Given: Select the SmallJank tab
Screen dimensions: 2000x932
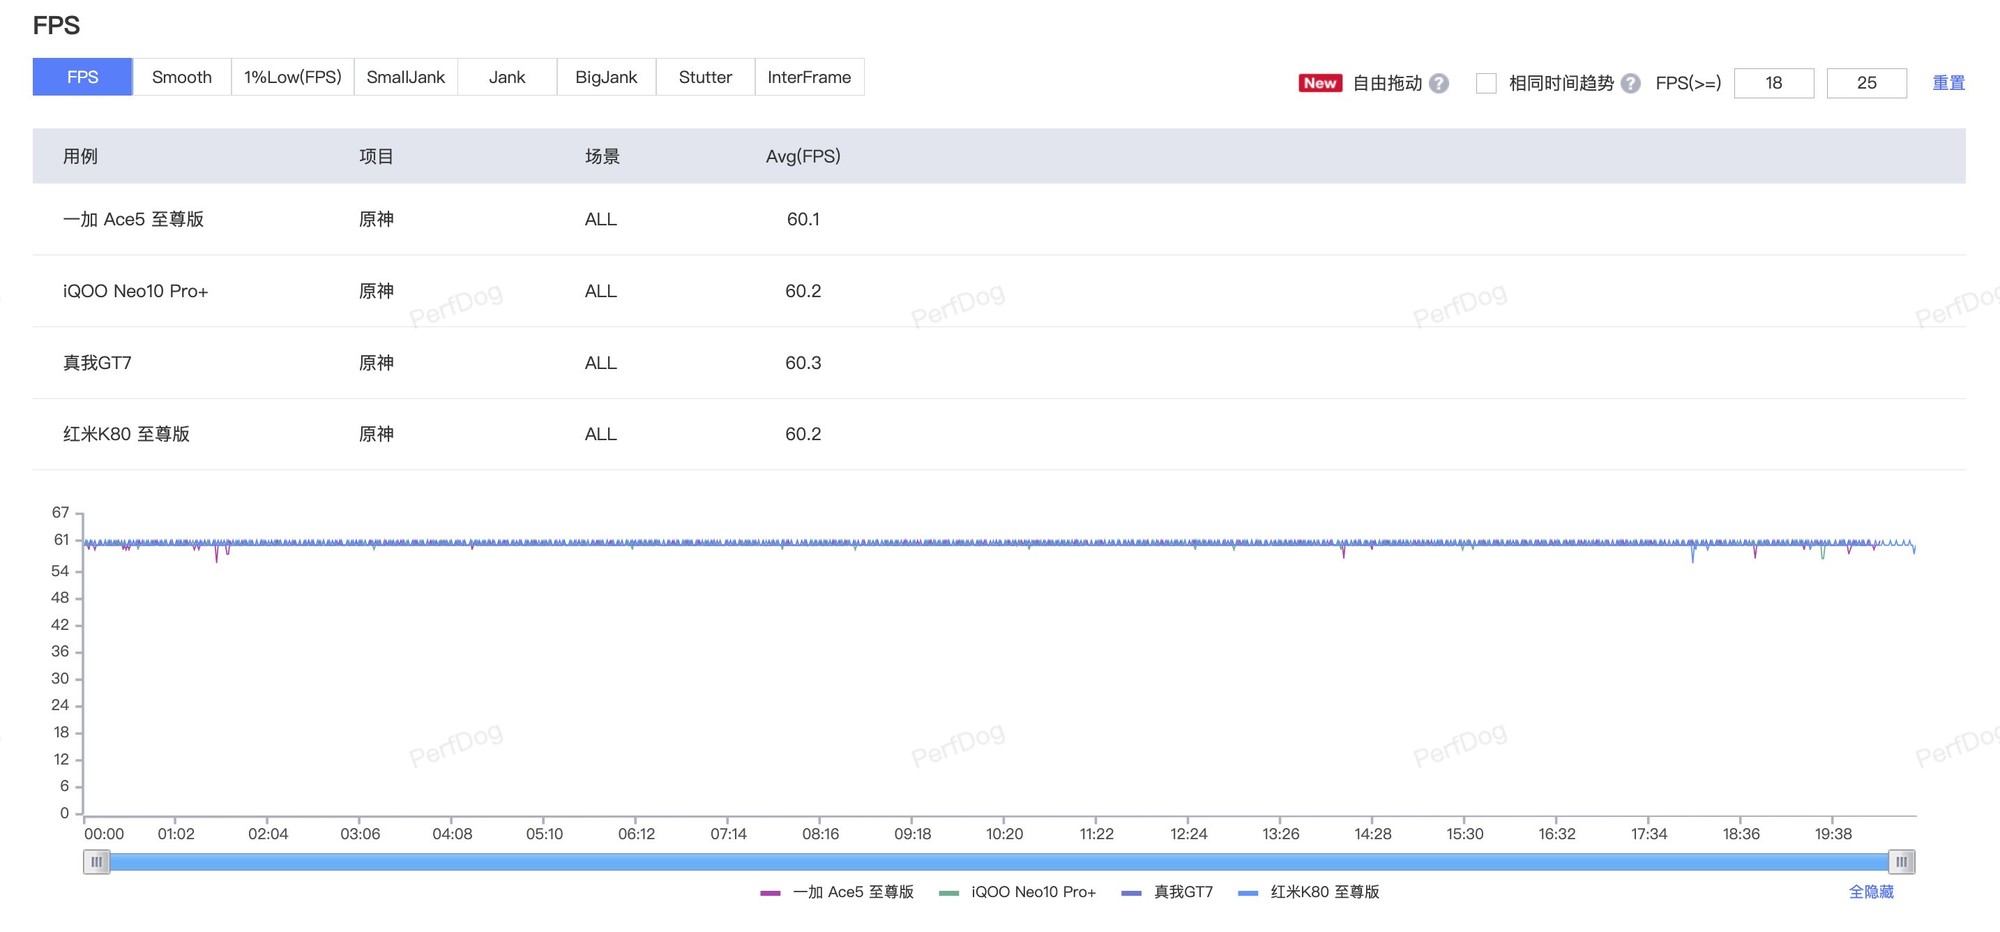Looking at the screenshot, I should pyautogui.click(x=405, y=77).
